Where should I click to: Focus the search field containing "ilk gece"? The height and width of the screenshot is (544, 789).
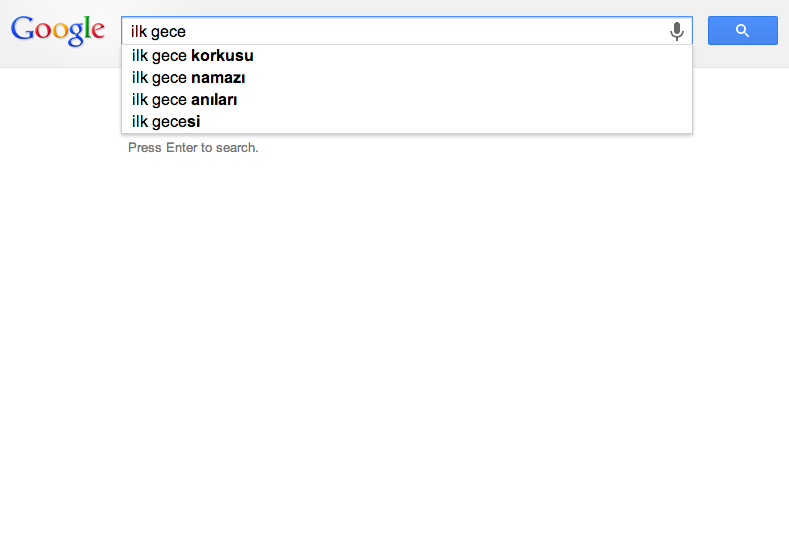(407, 31)
